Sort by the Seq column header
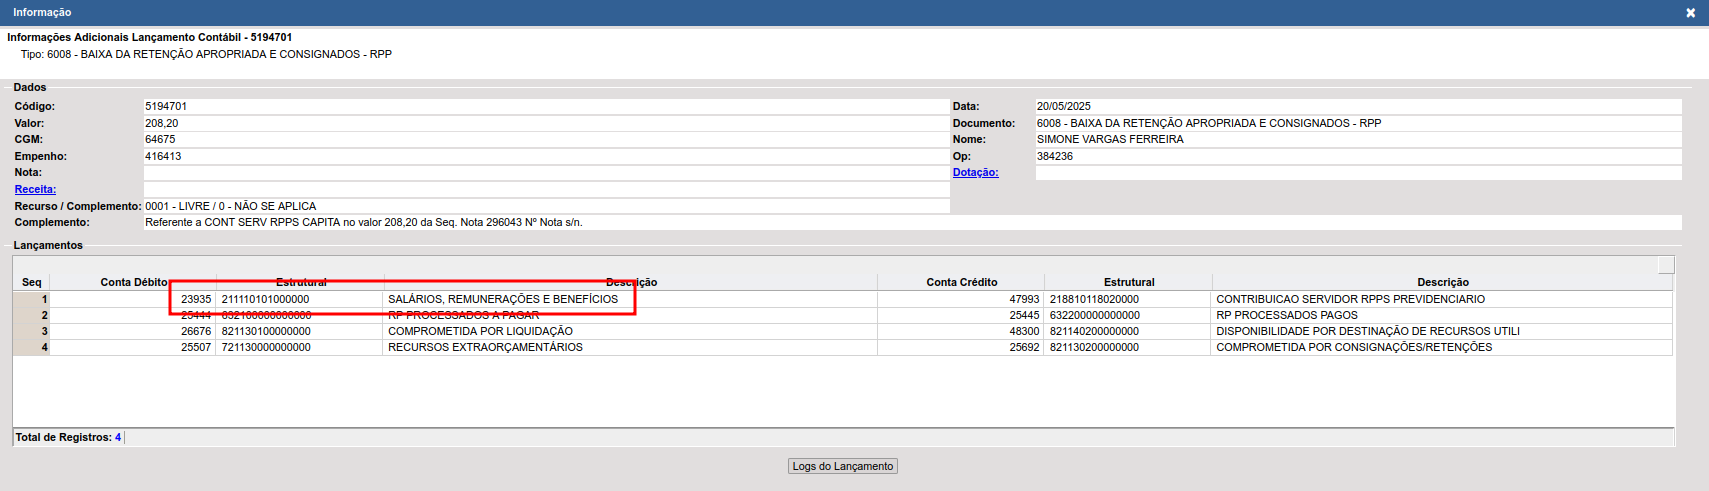The height and width of the screenshot is (491, 1709). tap(32, 282)
